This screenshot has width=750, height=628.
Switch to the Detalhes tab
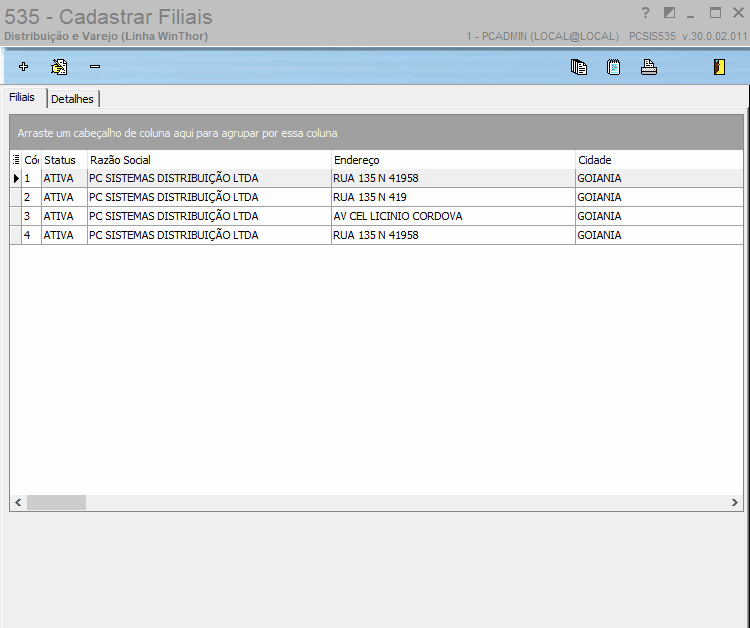click(72, 99)
